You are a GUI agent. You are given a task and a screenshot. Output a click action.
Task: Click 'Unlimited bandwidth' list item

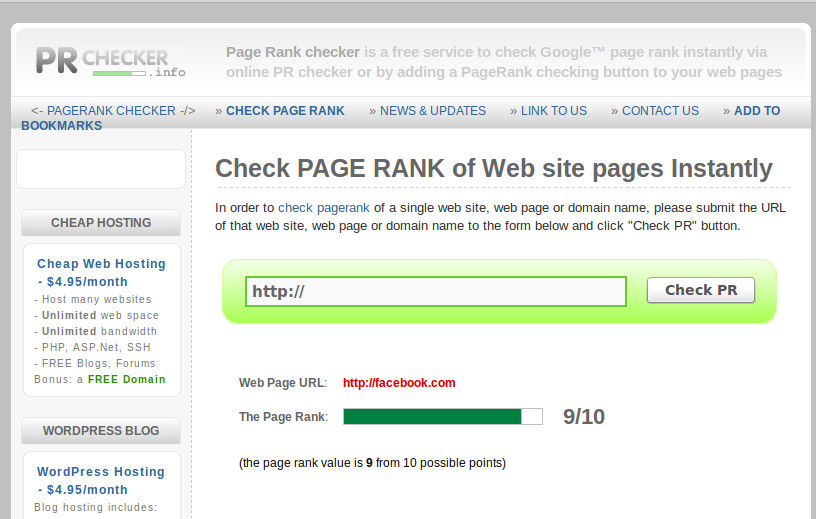(95, 331)
